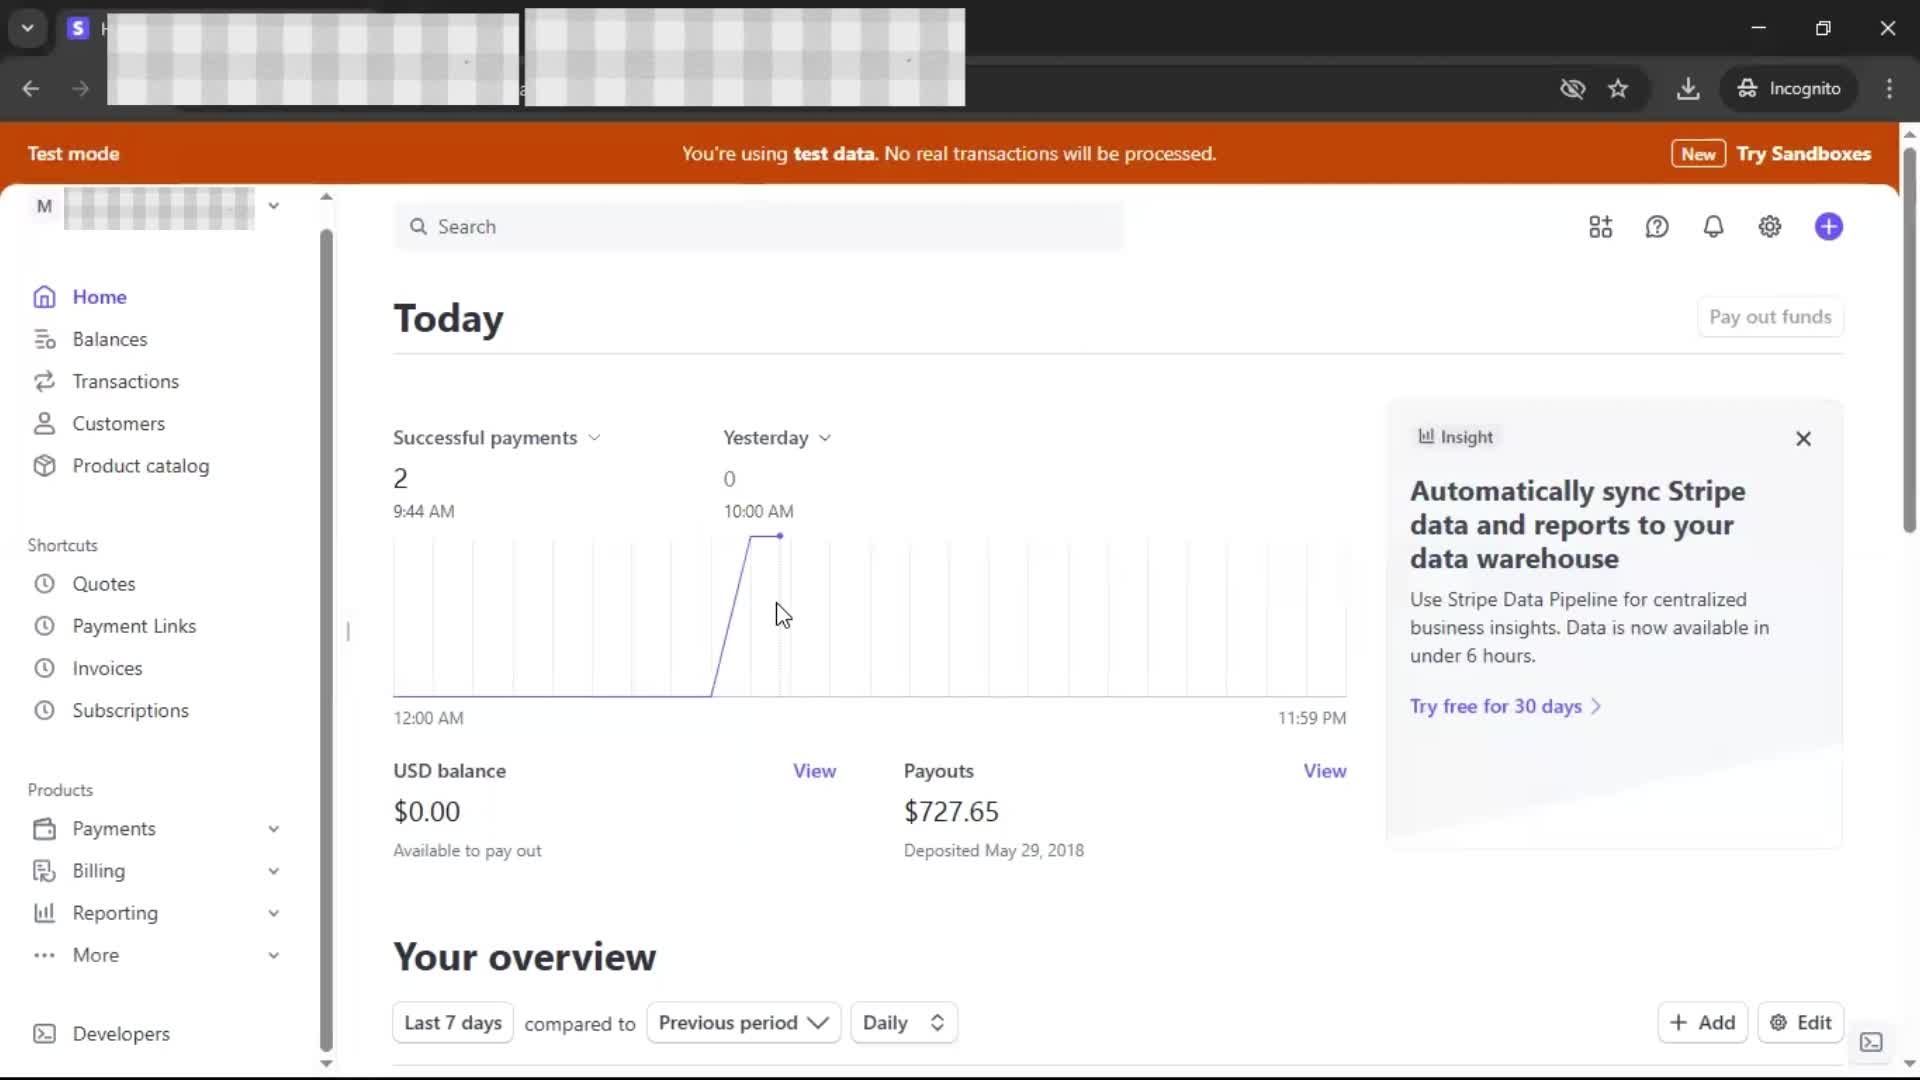Expand the Payments submenu chevron

coord(273,829)
